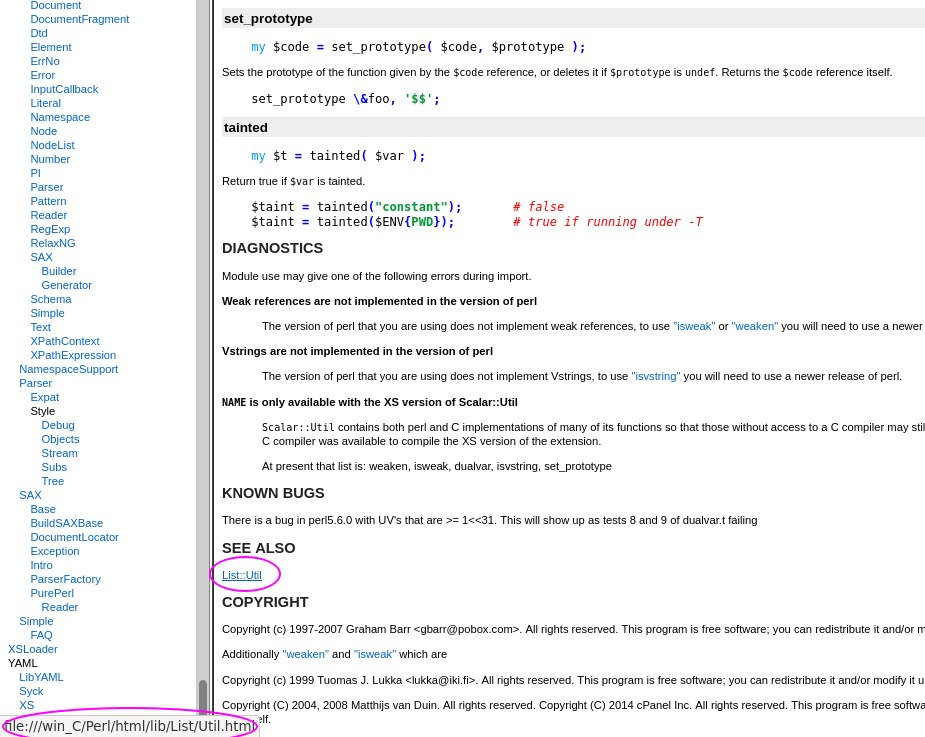Screen dimensions: 925x737
Task: Open Text in the sidebar
Action: (41, 327)
